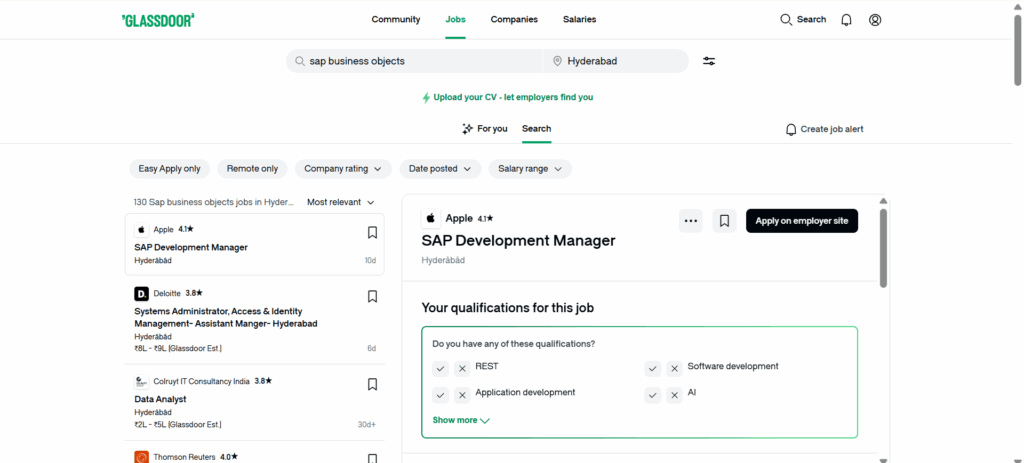Expand Salary range filter dropdown

(530, 168)
